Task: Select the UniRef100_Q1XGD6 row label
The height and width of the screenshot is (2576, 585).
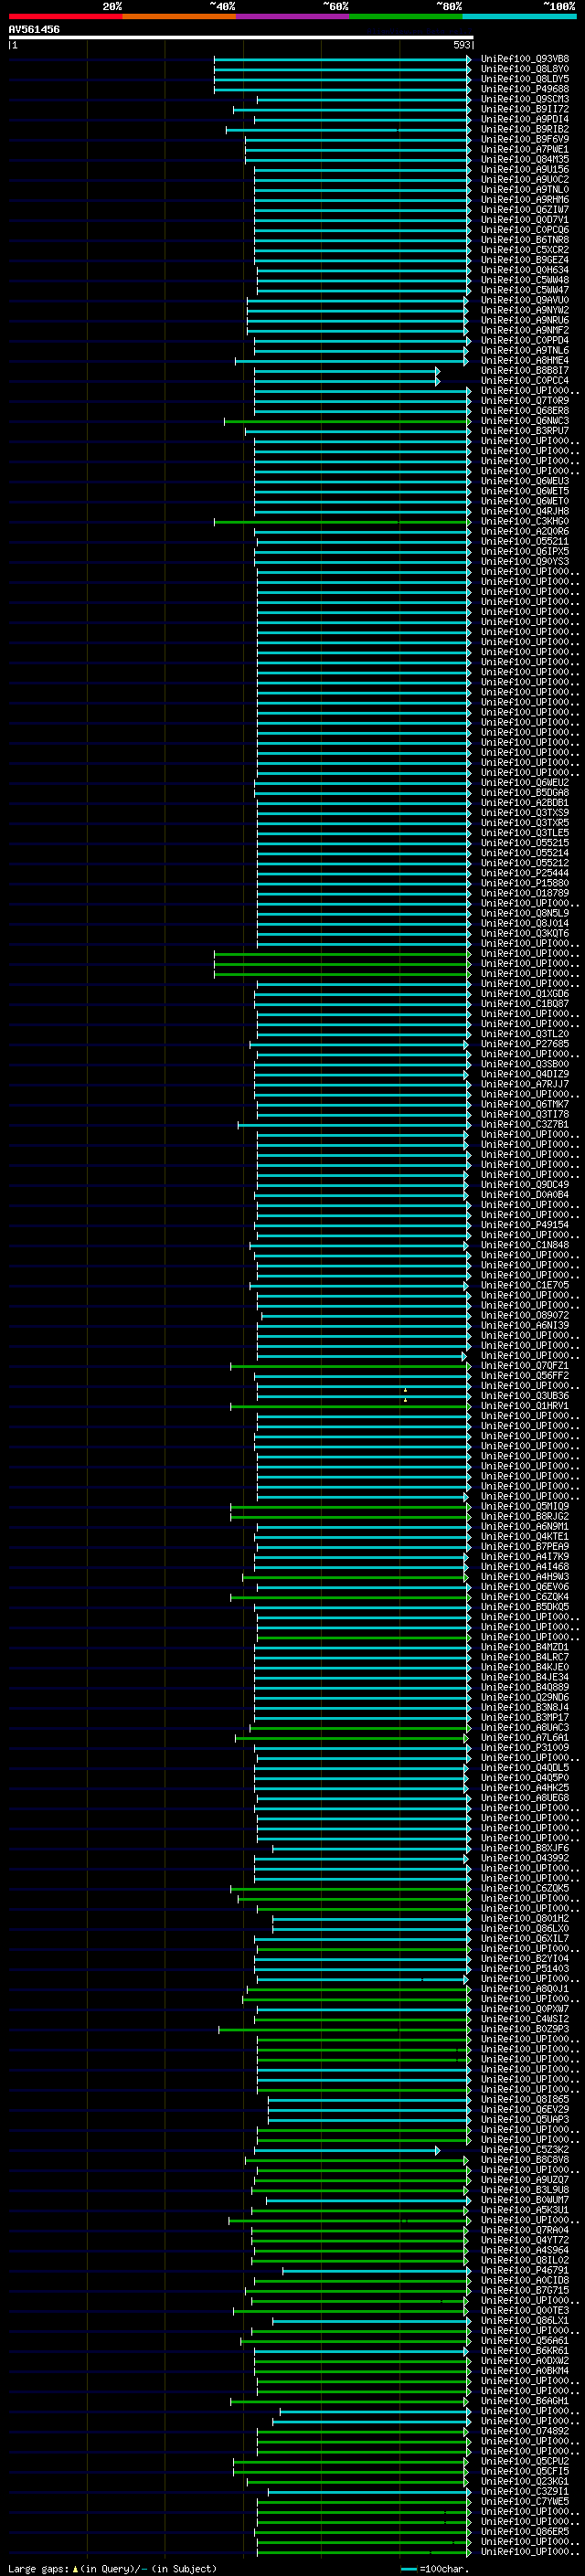Action: (x=525, y=994)
